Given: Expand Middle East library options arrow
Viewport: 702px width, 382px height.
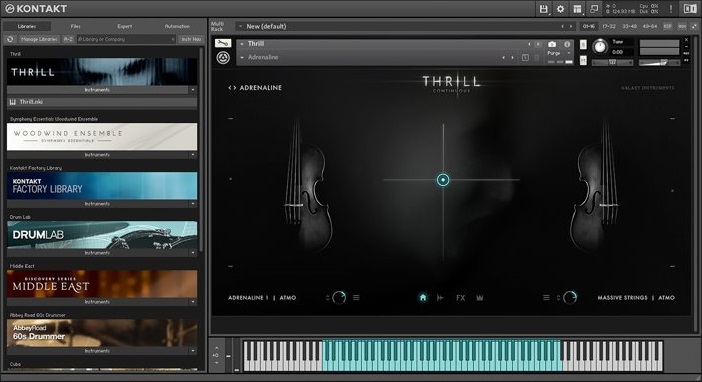Looking at the screenshot, I should 193,302.
